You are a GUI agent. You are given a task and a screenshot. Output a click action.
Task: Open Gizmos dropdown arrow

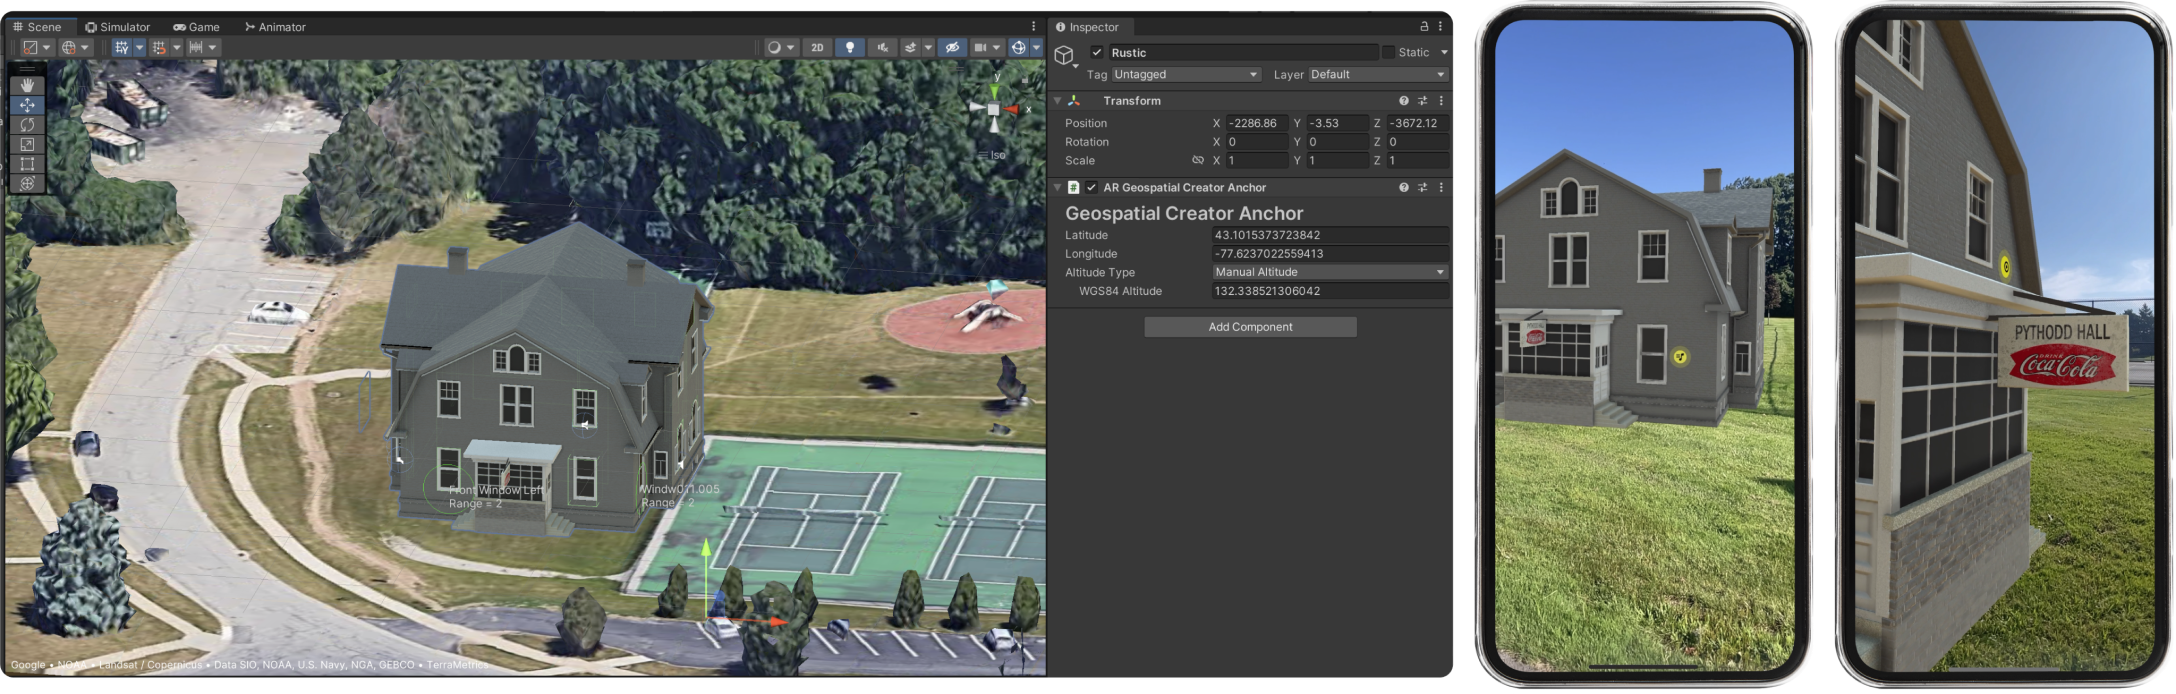[x=1036, y=47]
